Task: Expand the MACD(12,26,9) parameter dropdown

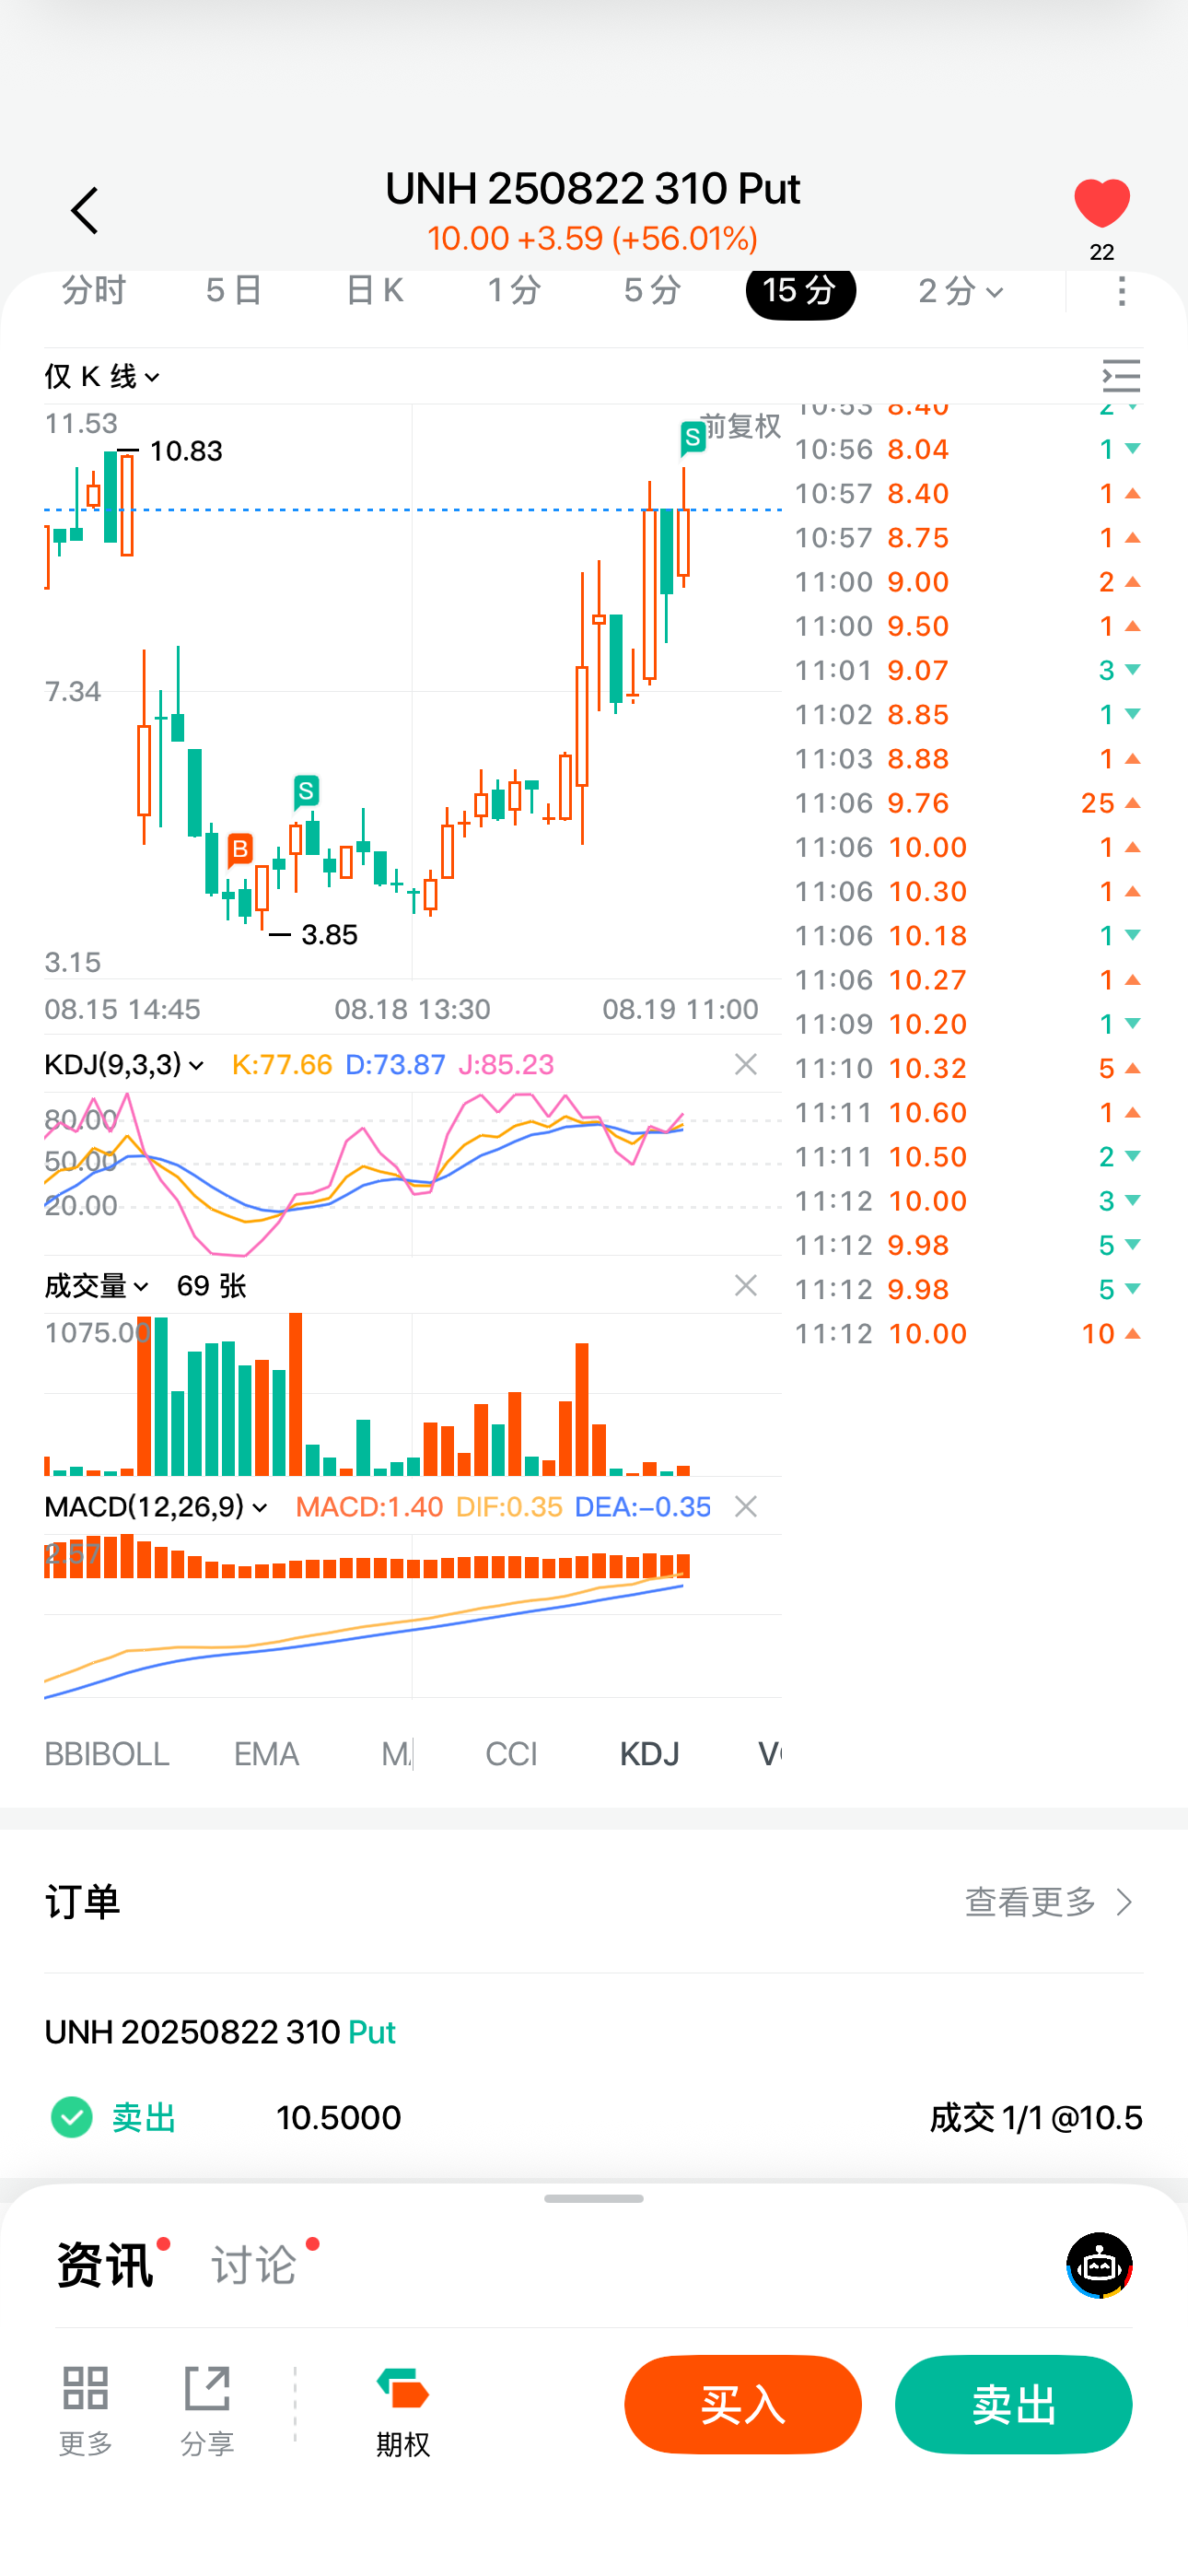Action: 156,1506
